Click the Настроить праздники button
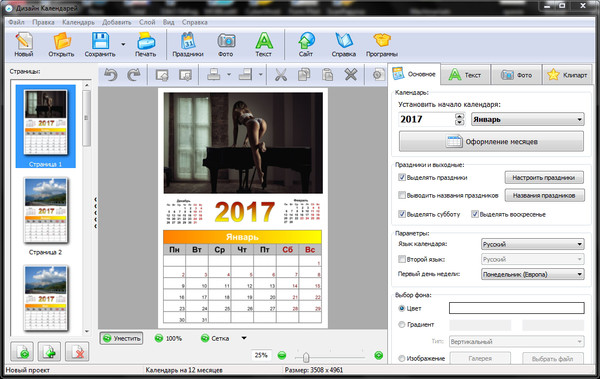This screenshot has height=379, width=600. coord(544,178)
